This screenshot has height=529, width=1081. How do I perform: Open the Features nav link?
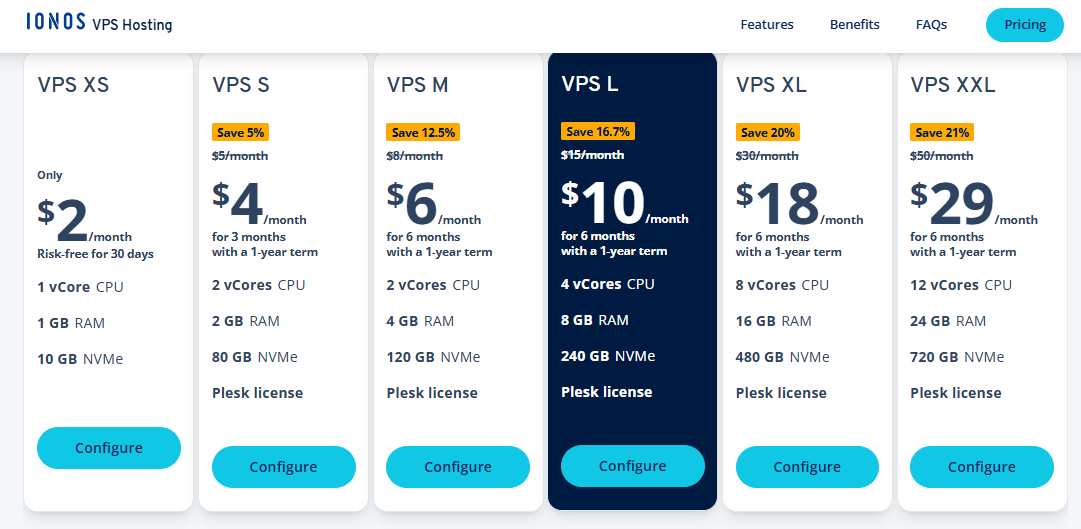click(x=767, y=25)
